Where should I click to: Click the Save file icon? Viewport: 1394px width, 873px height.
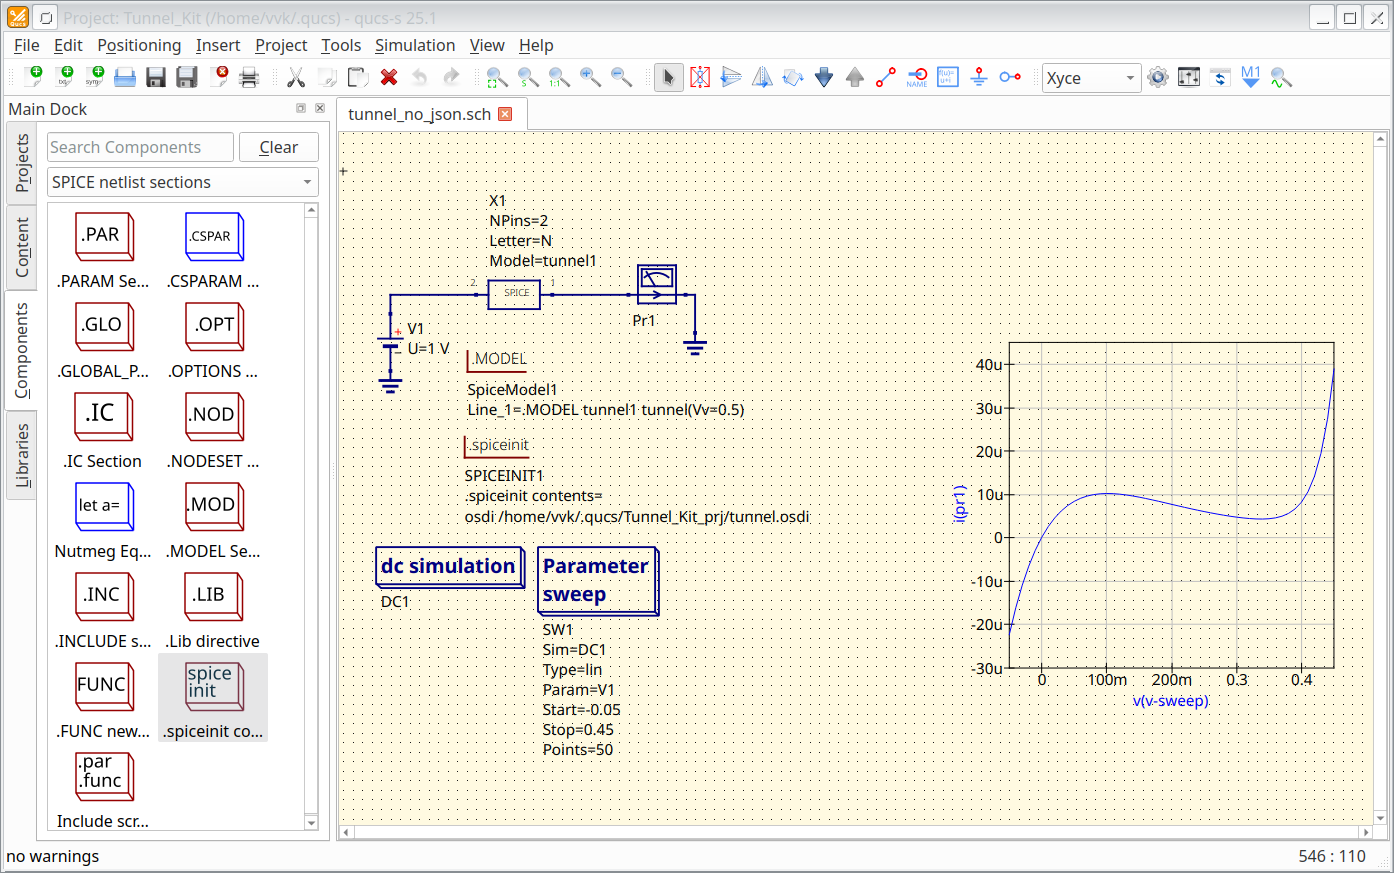tap(156, 78)
